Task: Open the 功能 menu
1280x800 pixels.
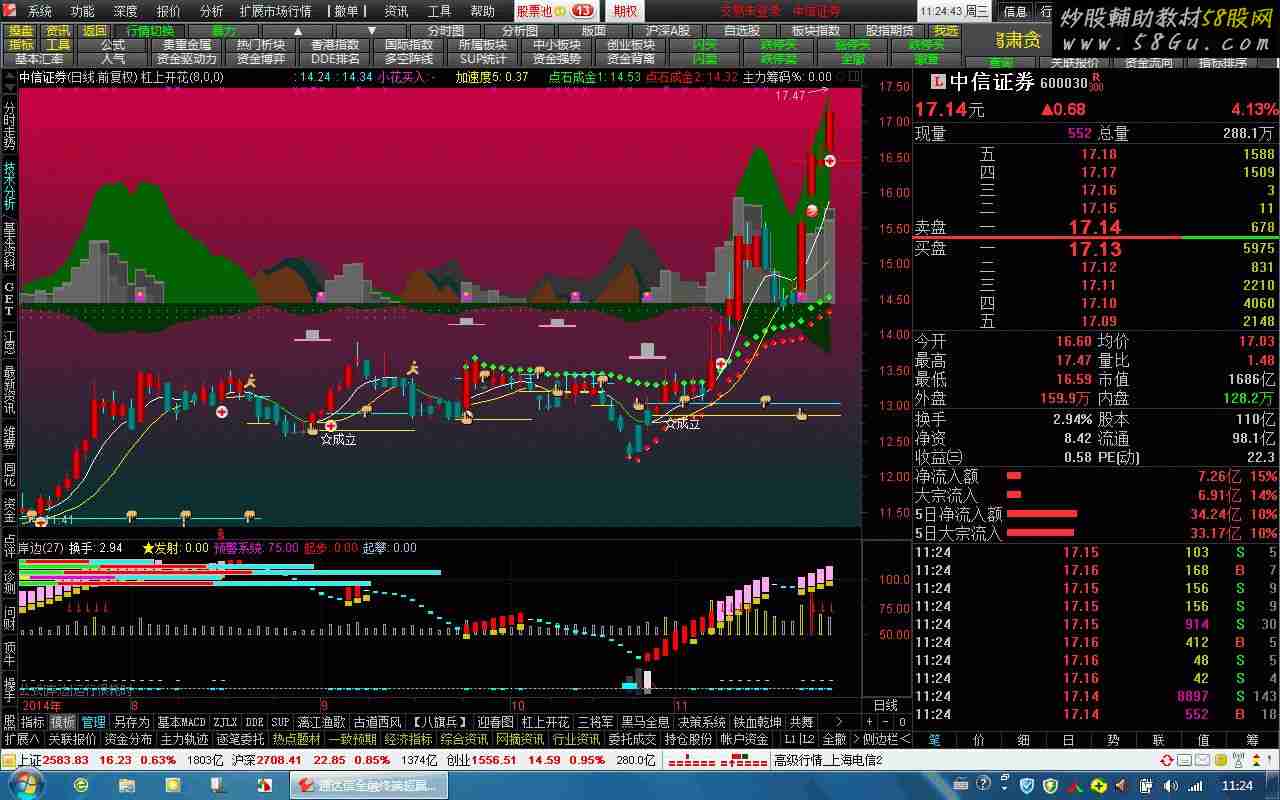Action: (x=83, y=11)
